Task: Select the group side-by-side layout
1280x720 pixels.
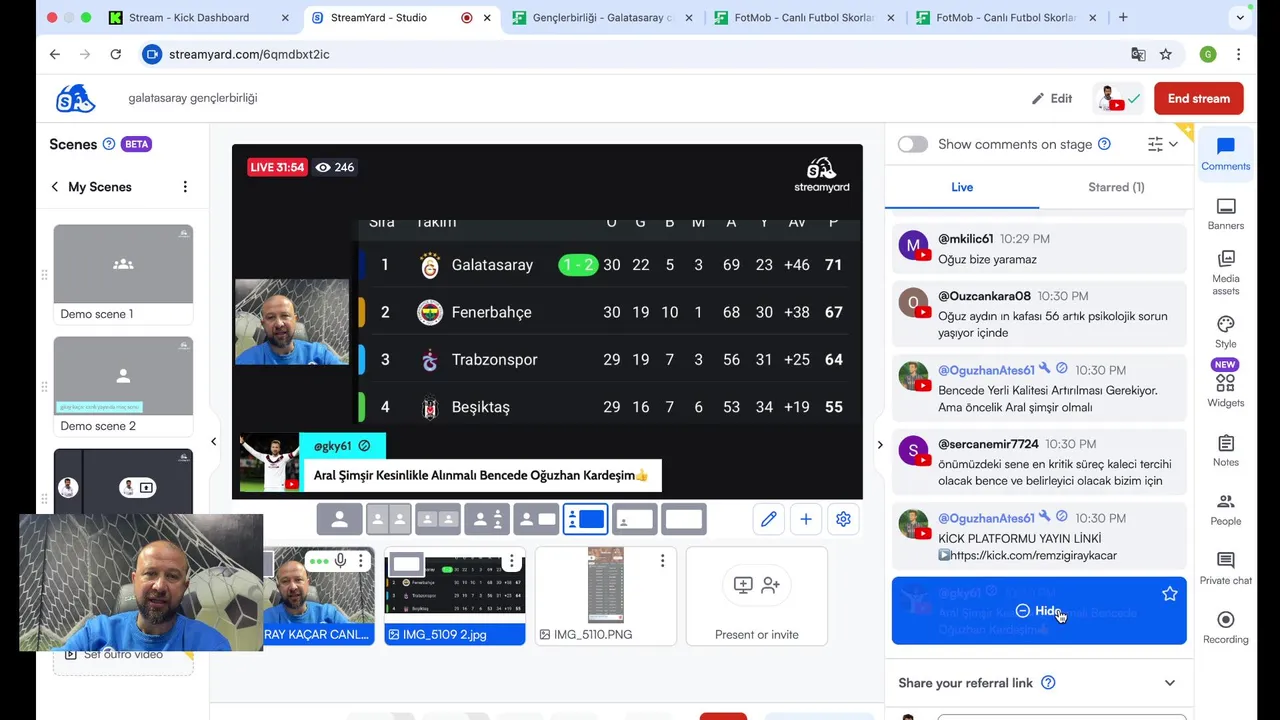Action: coord(437,519)
